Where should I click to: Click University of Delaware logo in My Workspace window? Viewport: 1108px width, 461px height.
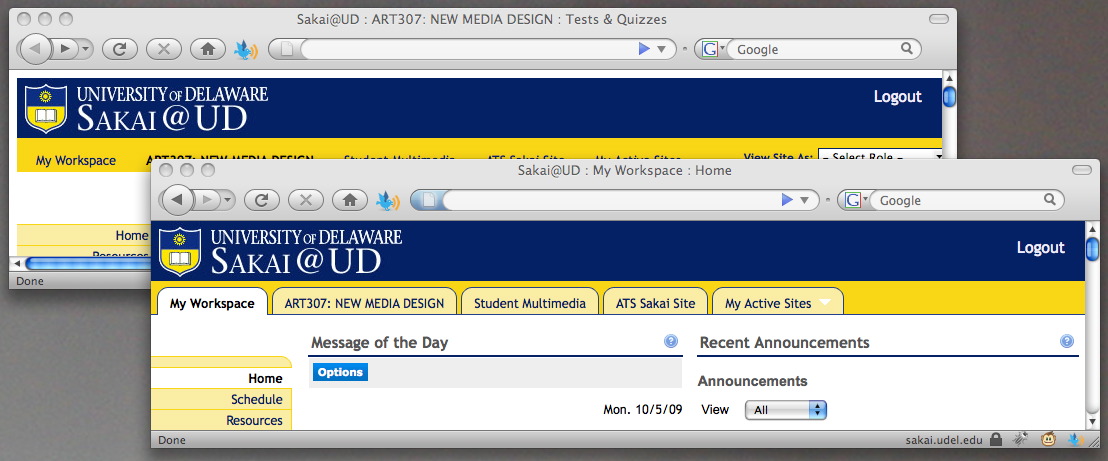tap(281, 251)
